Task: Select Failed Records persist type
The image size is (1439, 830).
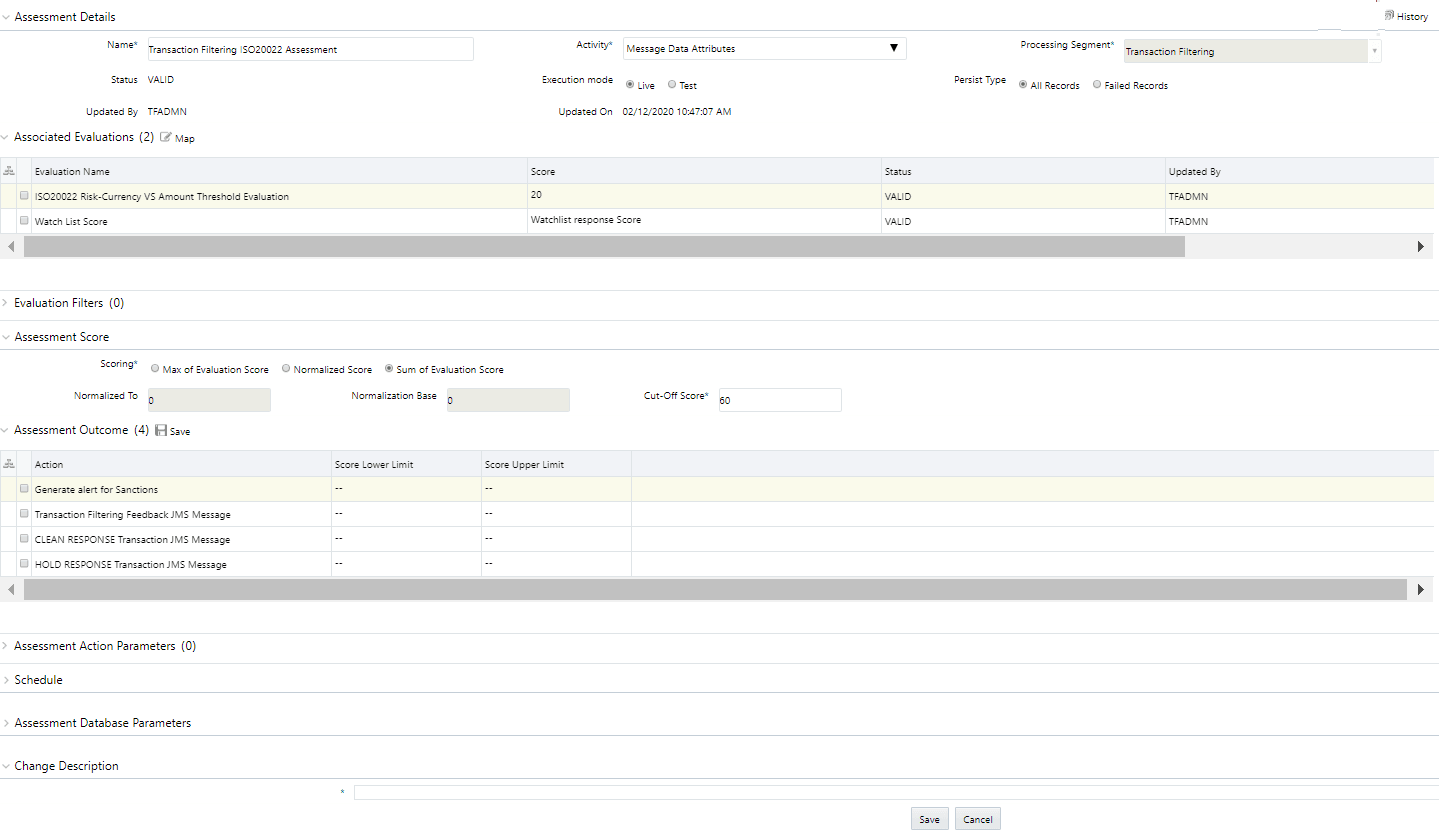Action: coord(1097,85)
